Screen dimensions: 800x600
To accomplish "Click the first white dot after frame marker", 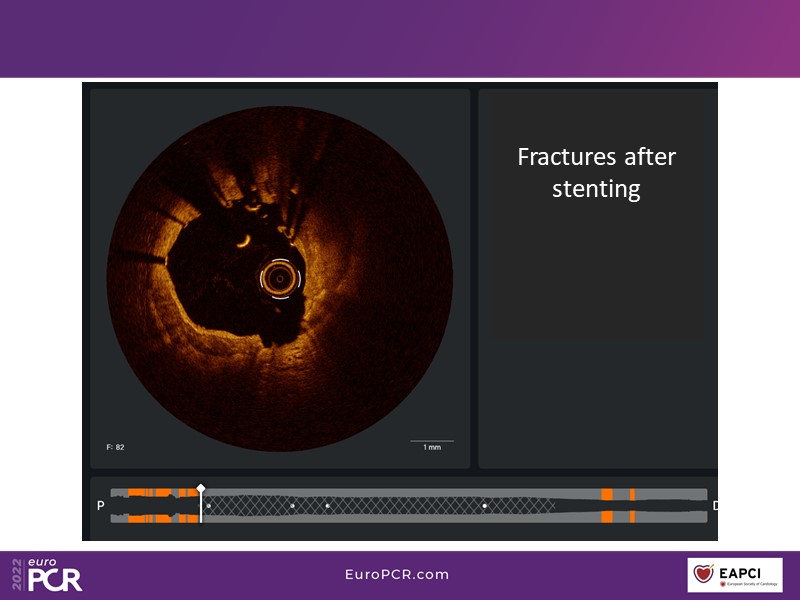I will pyautogui.click(x=208, y=506).
